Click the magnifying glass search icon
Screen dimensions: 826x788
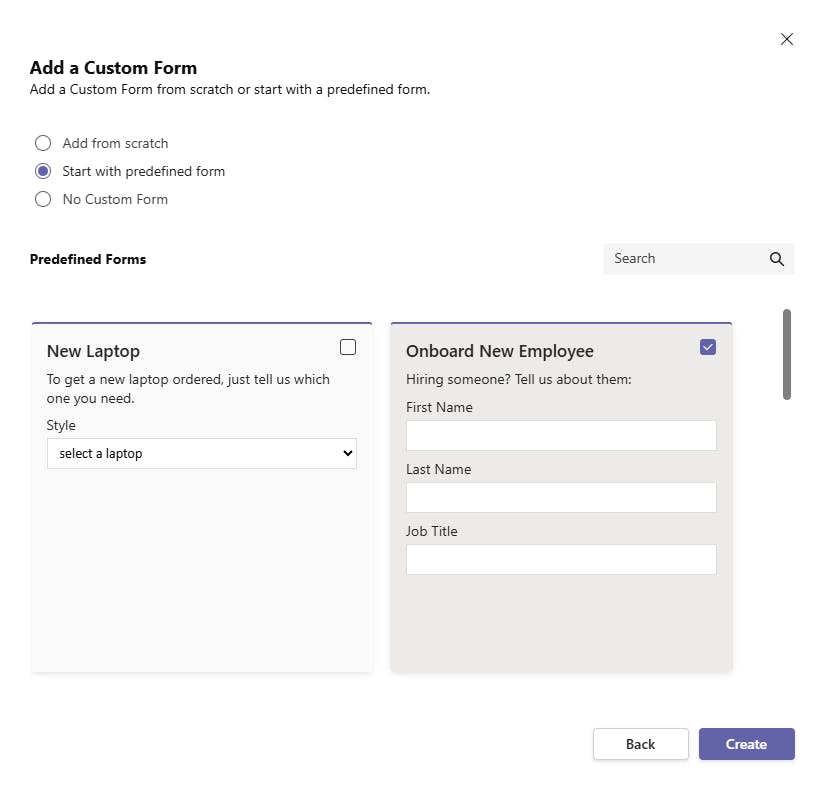coord(777,259)
